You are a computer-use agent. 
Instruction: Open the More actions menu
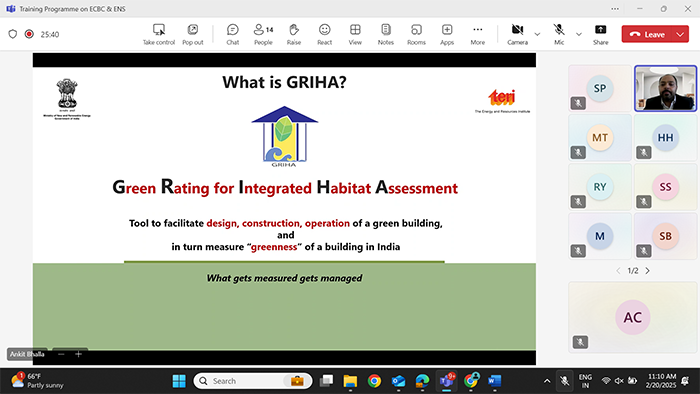point(477,34)
